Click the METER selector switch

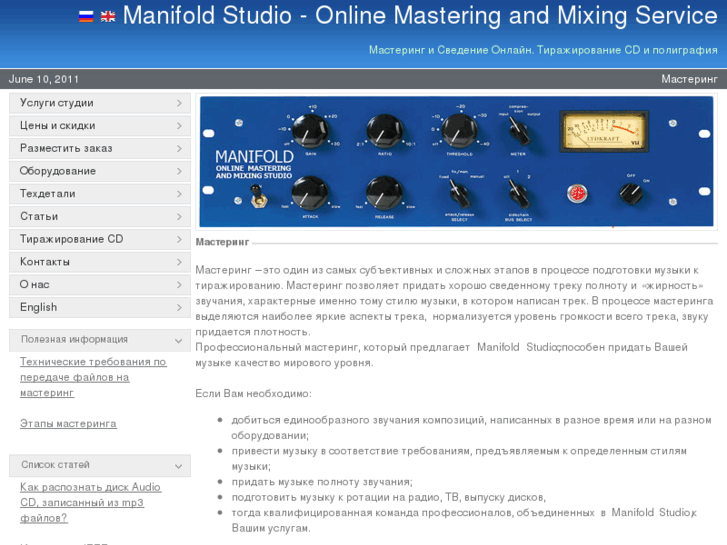518,130
